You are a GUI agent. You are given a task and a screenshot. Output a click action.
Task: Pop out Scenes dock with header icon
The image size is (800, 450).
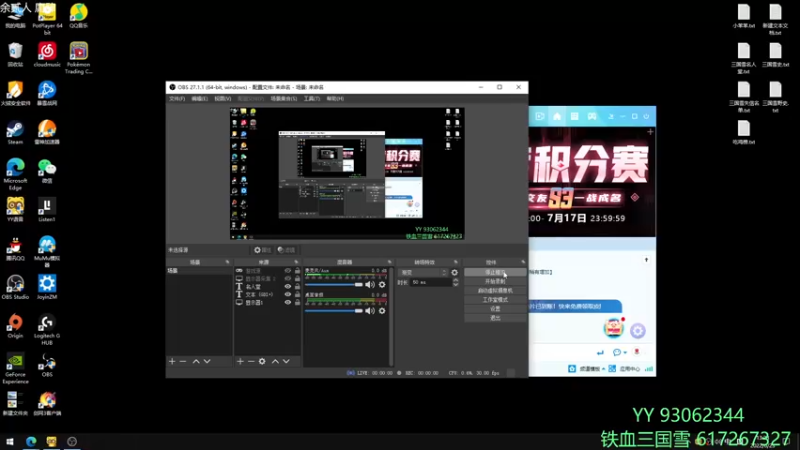tap(228, 262)
